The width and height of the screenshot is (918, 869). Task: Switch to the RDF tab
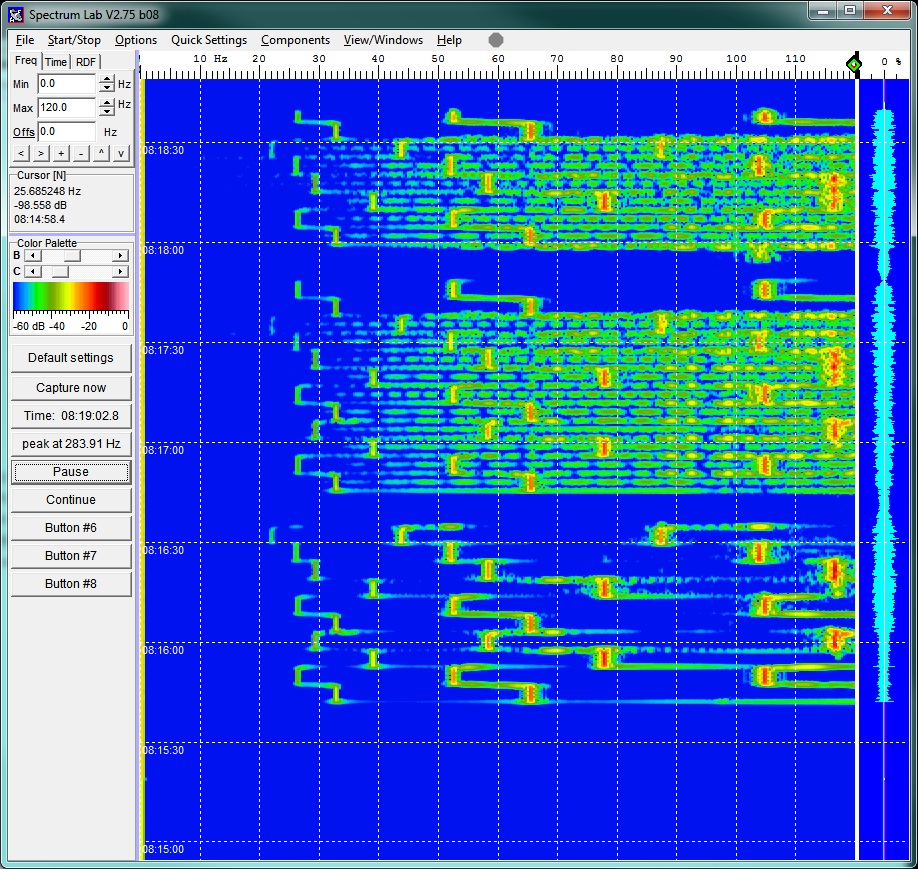(87, 62)
